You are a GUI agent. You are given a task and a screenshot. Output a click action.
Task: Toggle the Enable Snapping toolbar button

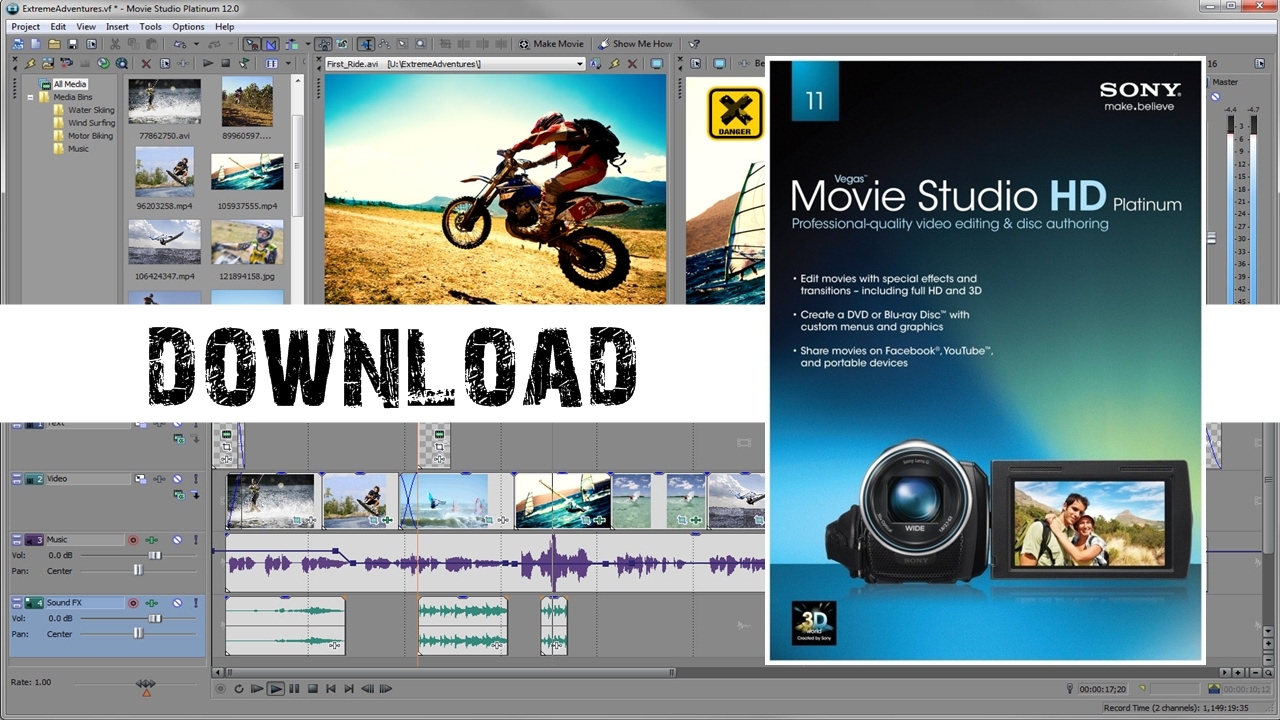pos(251,44)
